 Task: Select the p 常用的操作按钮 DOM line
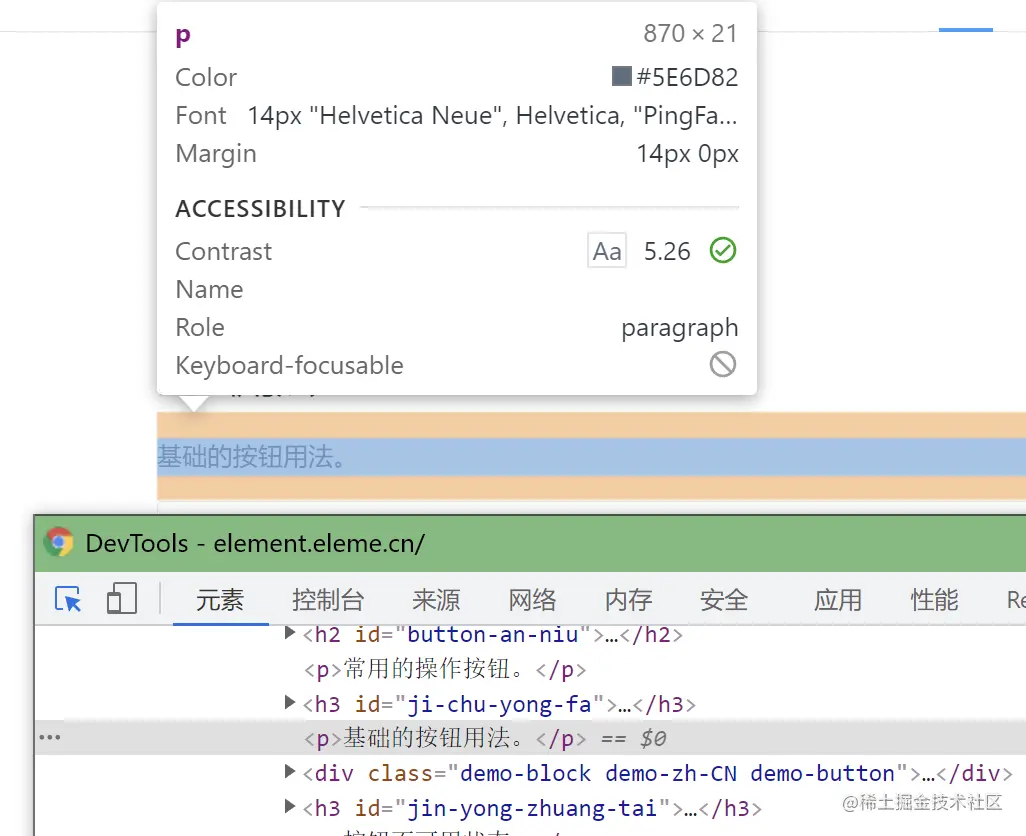(x=445, y=669)
